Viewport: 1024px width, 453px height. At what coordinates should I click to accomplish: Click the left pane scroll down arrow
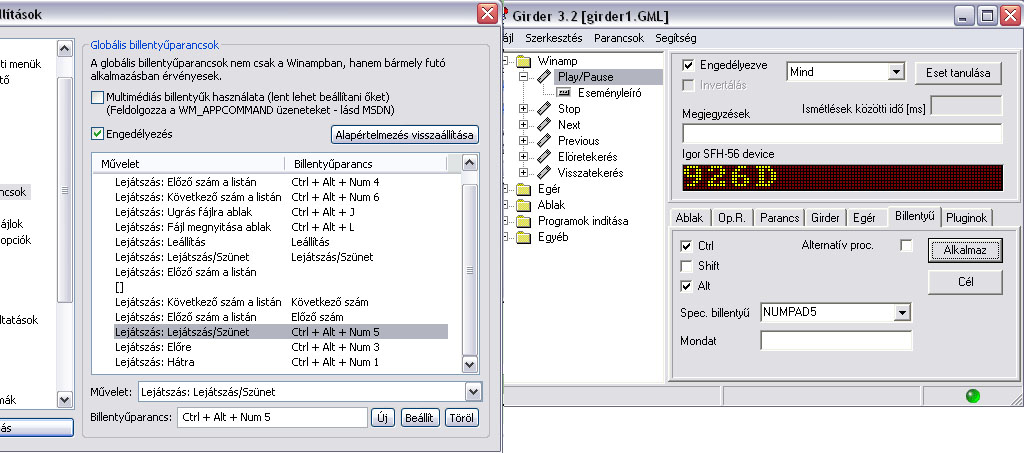(x=65, y=399)
